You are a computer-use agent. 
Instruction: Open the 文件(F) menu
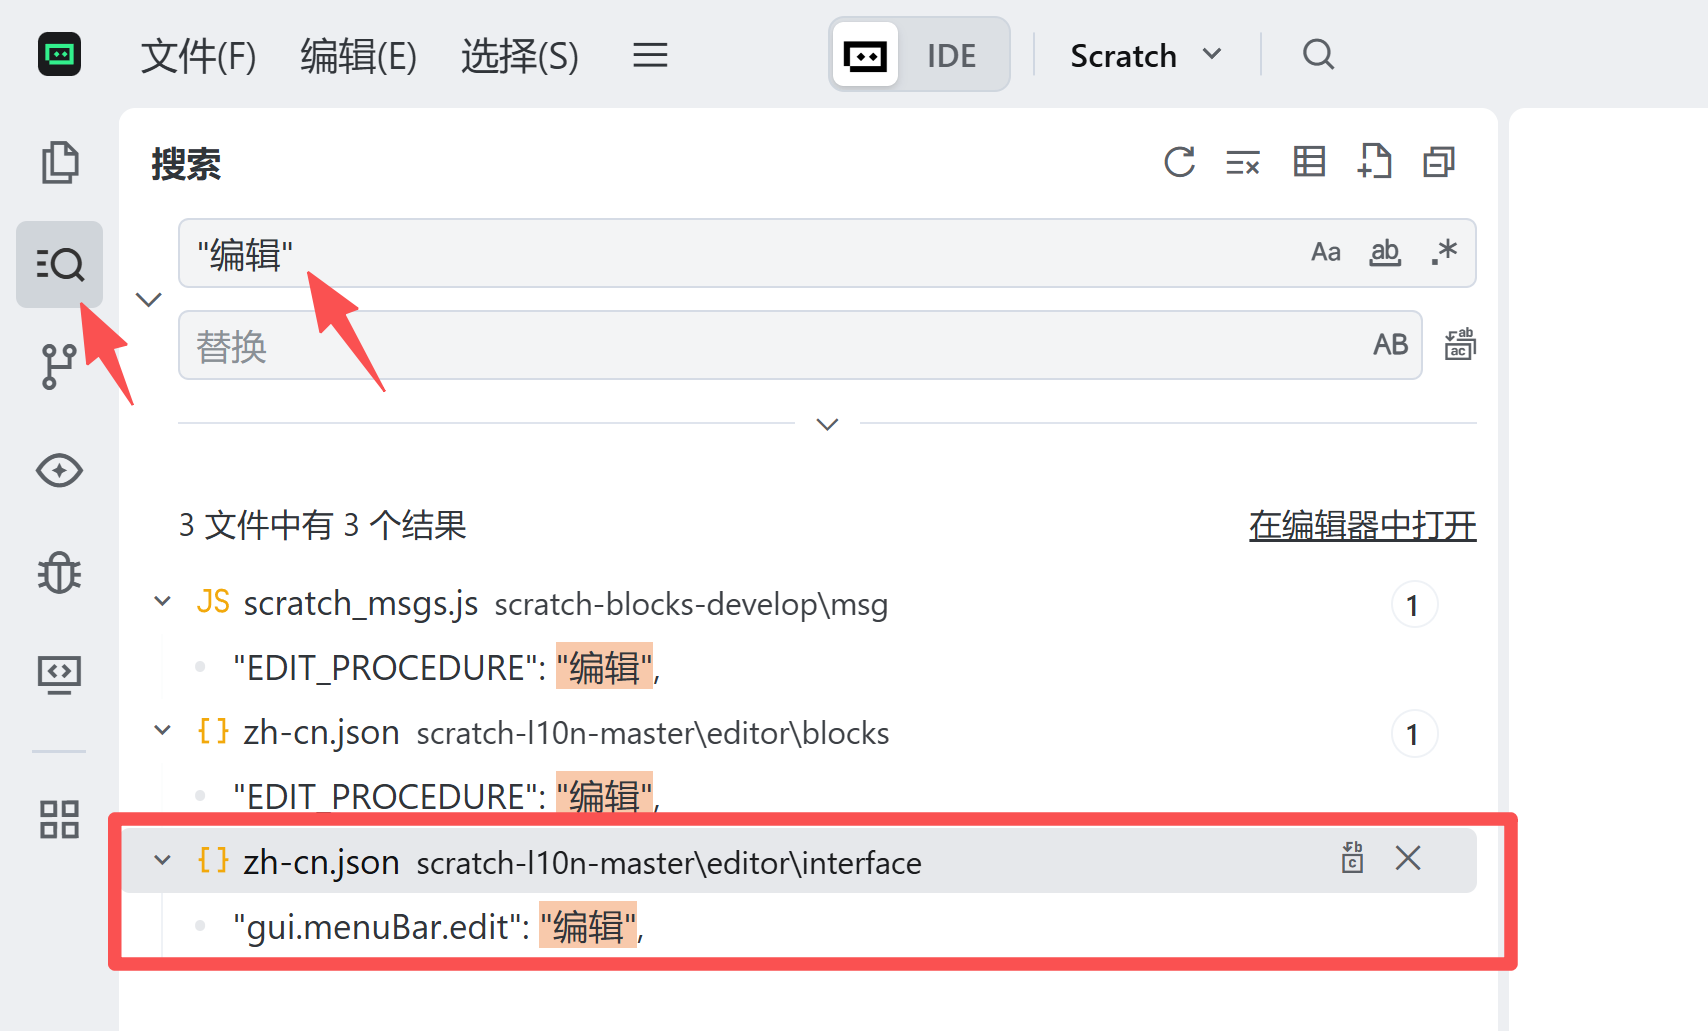point(198,56)
